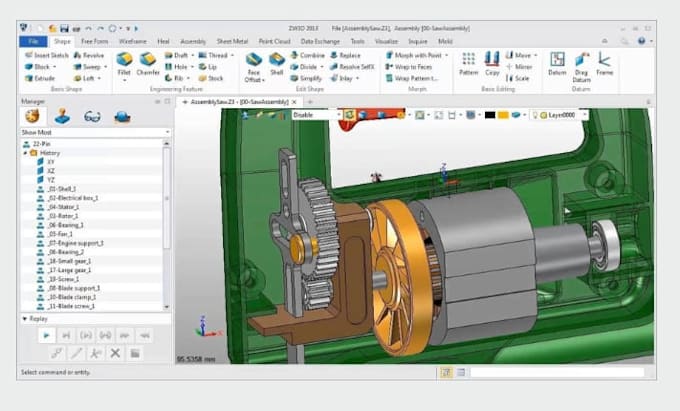
Task: Choose the Extrude tool
Action: coord(40,78)
